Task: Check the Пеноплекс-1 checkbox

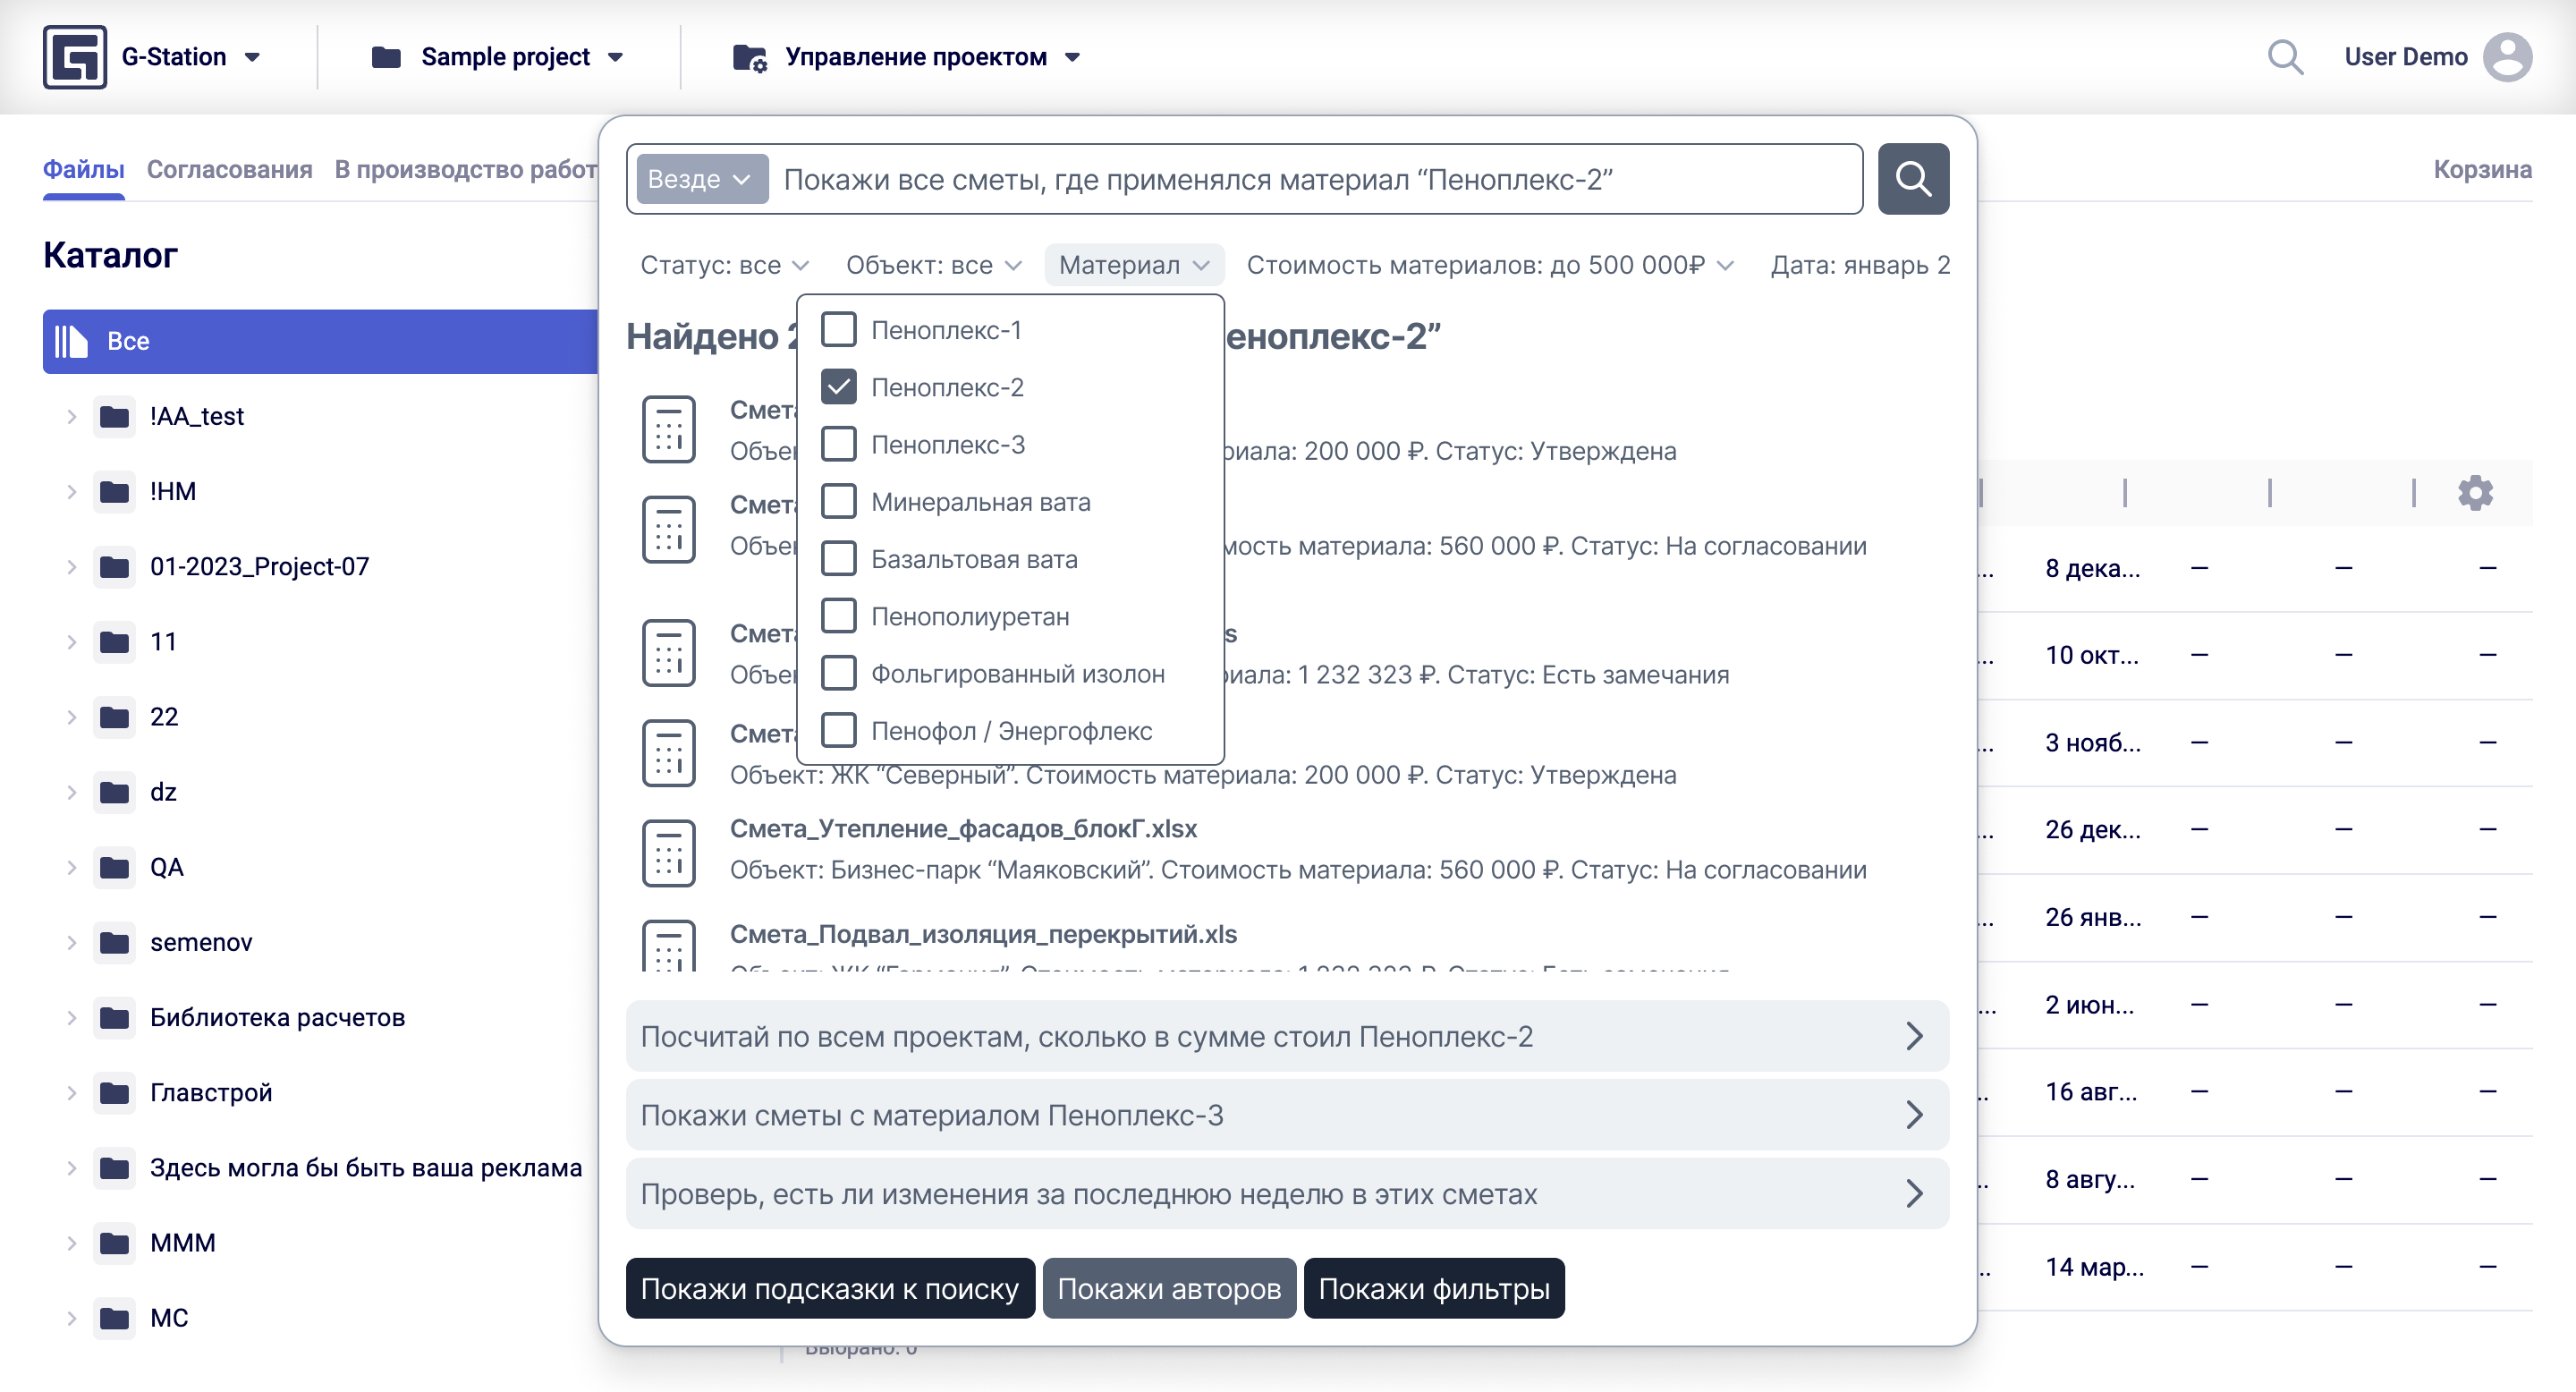Action: click(x=838, y=329)
